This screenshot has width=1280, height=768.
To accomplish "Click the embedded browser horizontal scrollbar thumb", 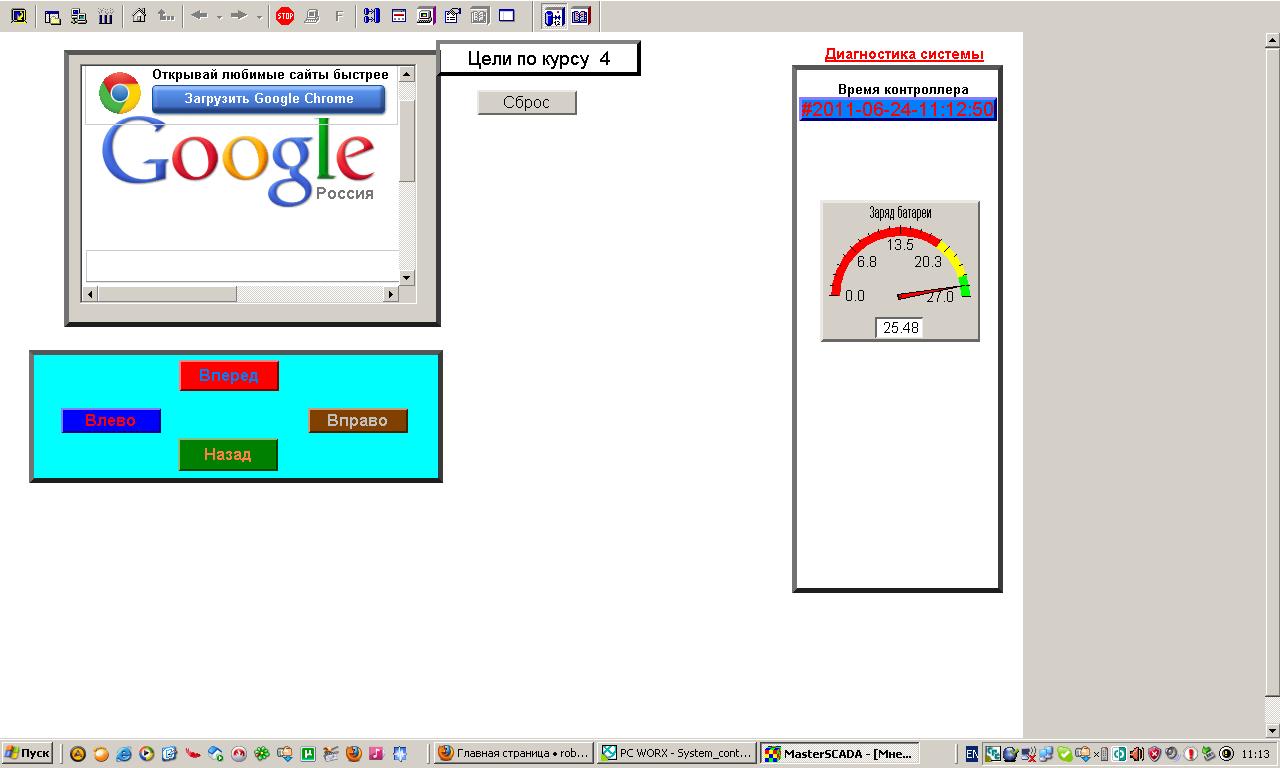I will click(168, 294).
